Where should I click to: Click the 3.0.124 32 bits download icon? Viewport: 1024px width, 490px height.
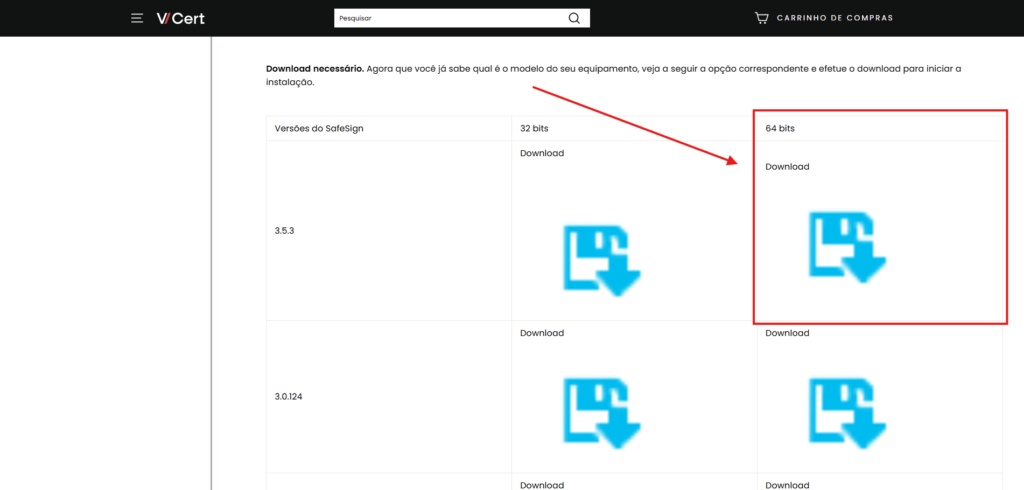pos(602,414)
